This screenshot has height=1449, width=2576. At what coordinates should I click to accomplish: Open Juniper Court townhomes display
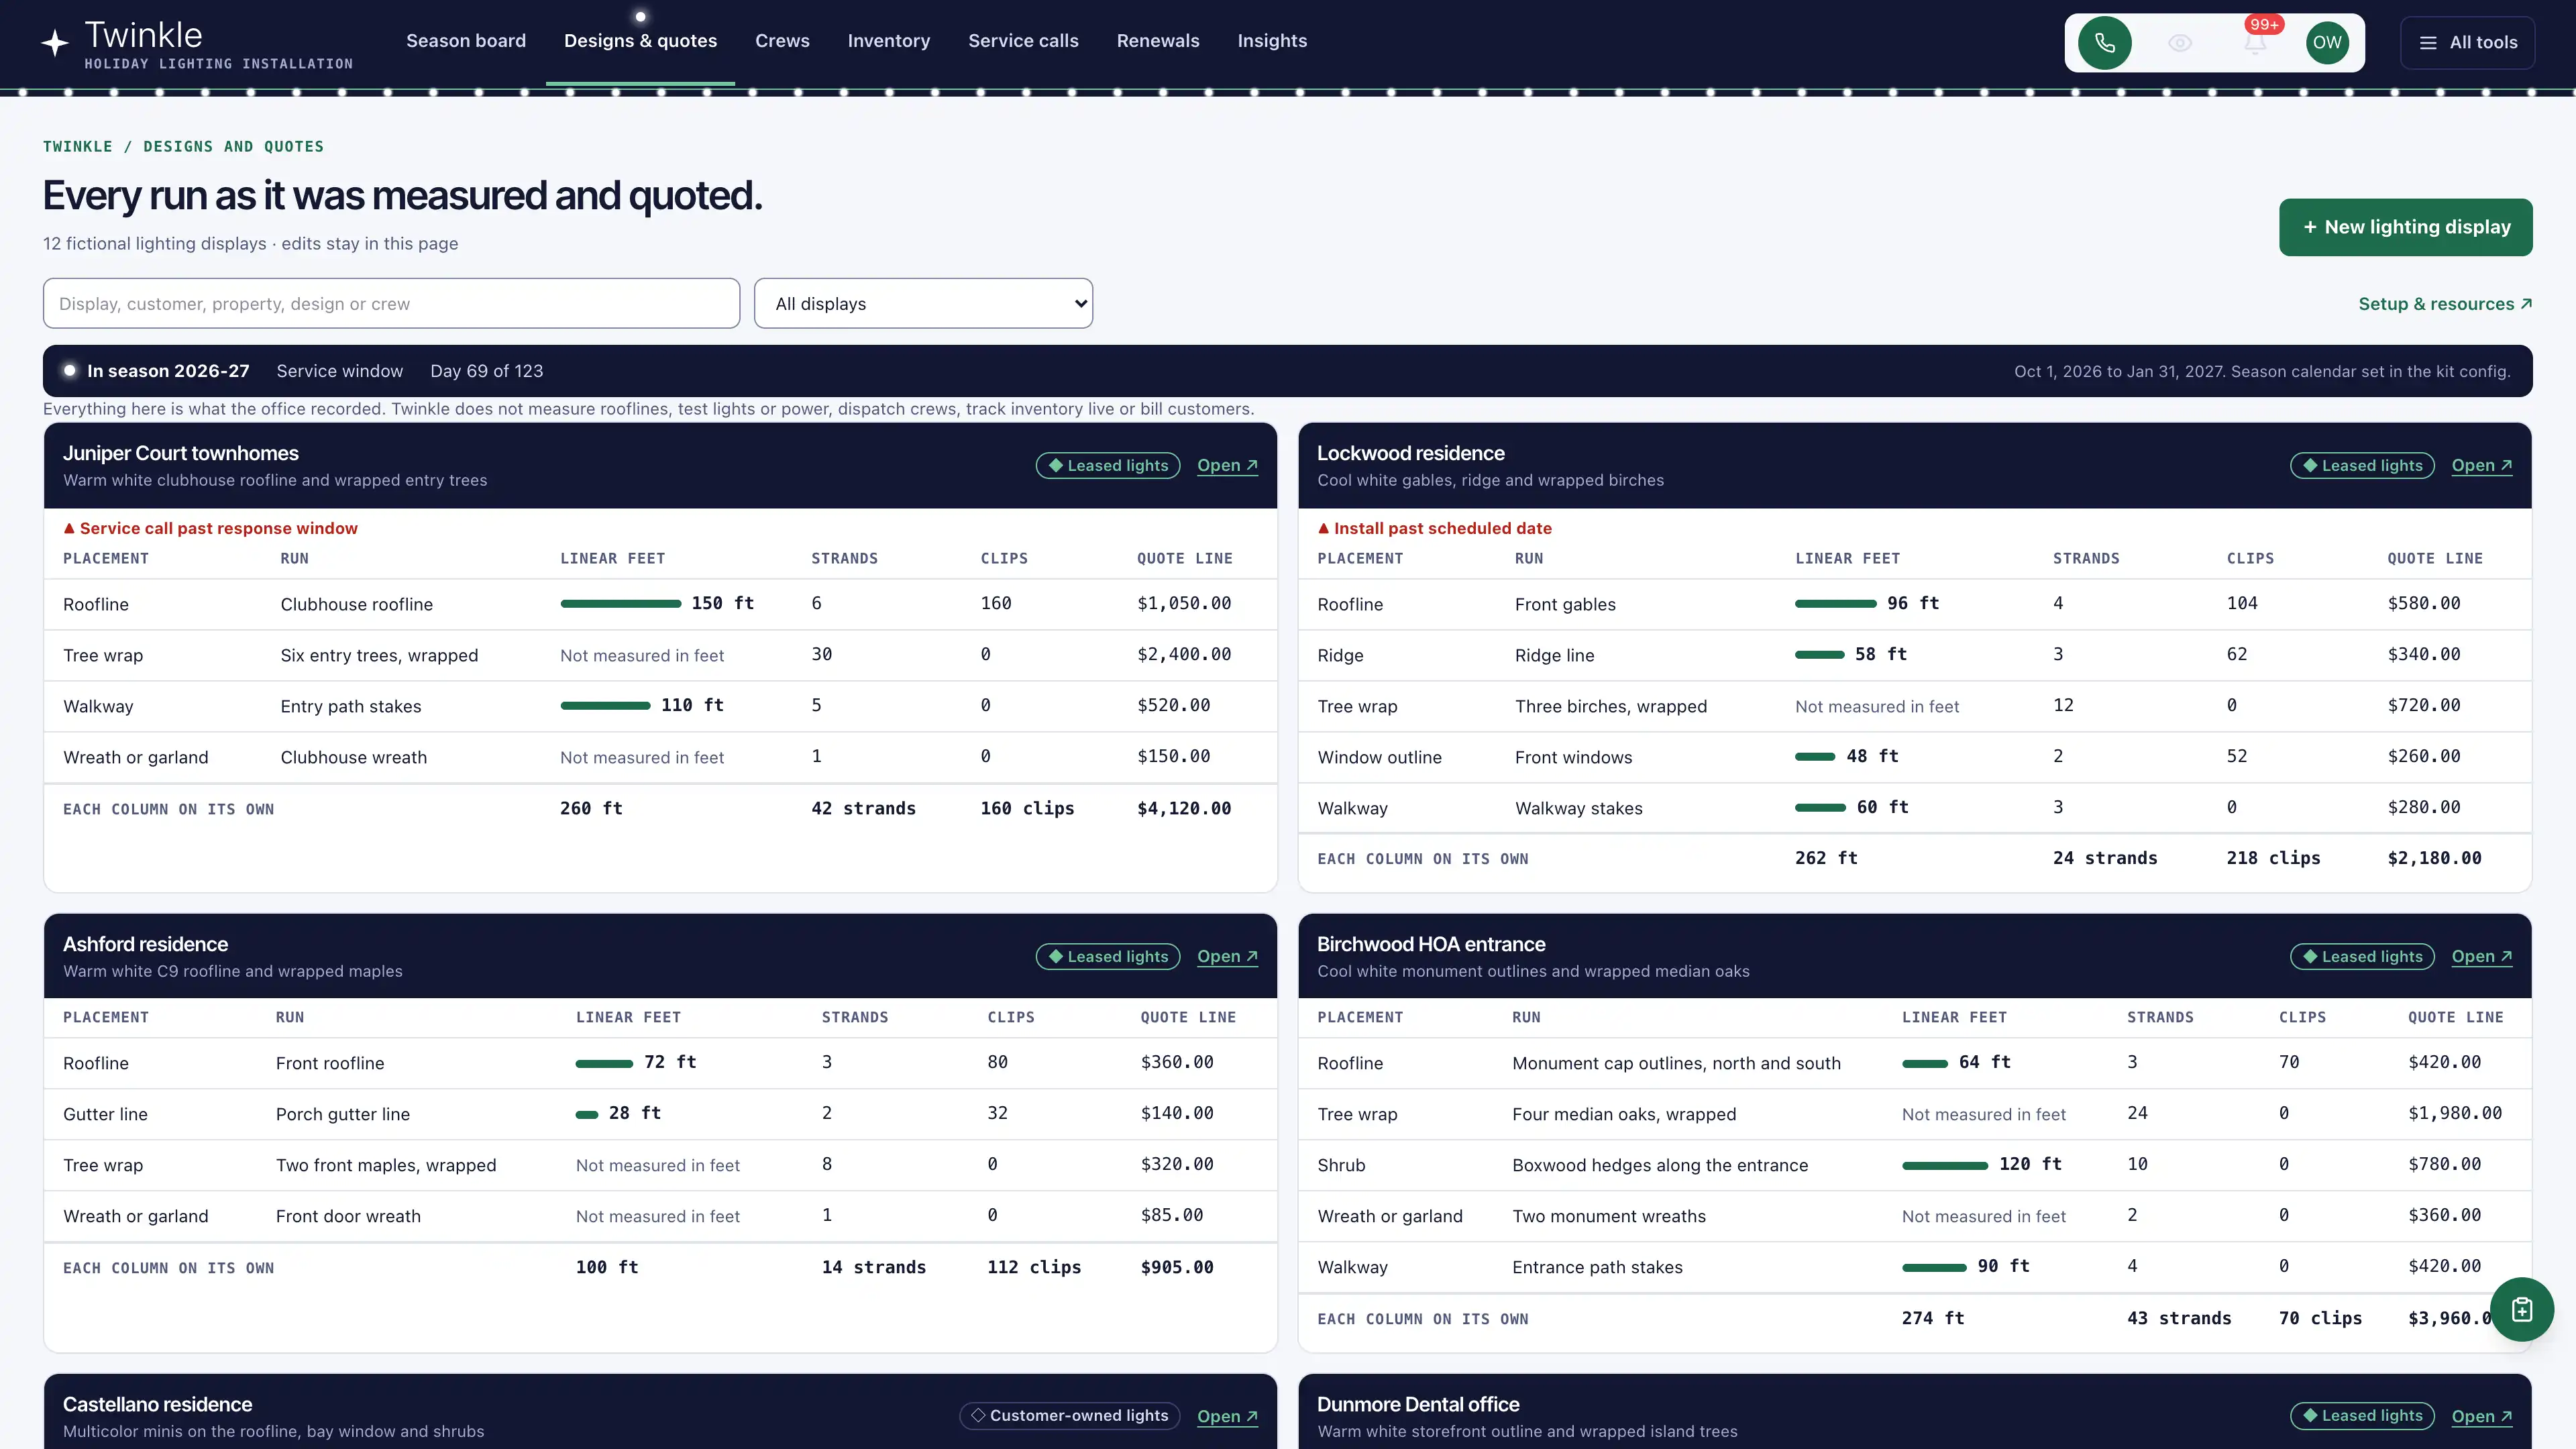[1227, 466]
